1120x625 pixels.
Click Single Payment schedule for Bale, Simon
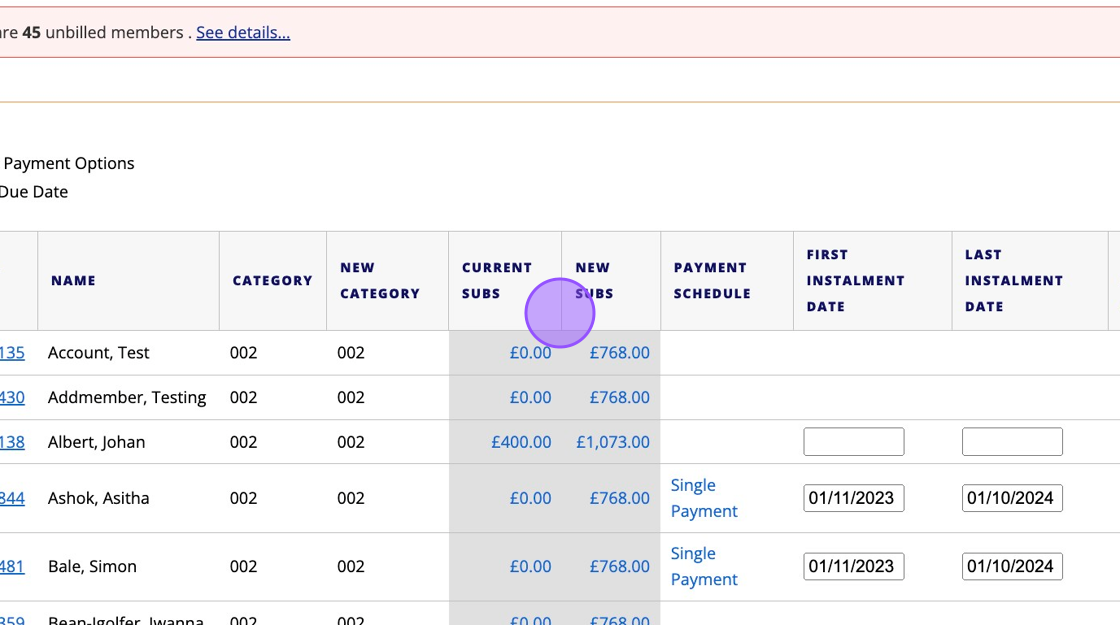[x=704, y=566]
